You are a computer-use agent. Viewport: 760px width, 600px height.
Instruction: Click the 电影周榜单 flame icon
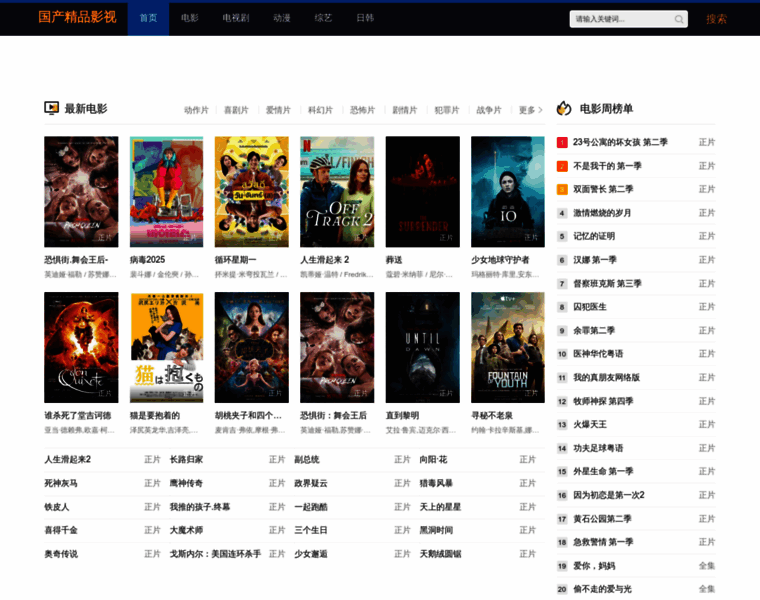pos(564,108)
